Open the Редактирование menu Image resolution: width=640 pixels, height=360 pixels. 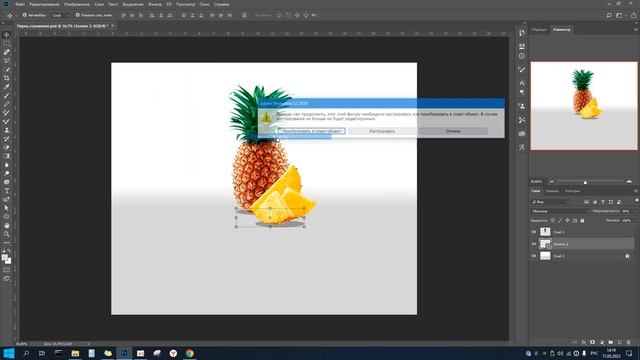pyautogui.click(x=44, y=4)
